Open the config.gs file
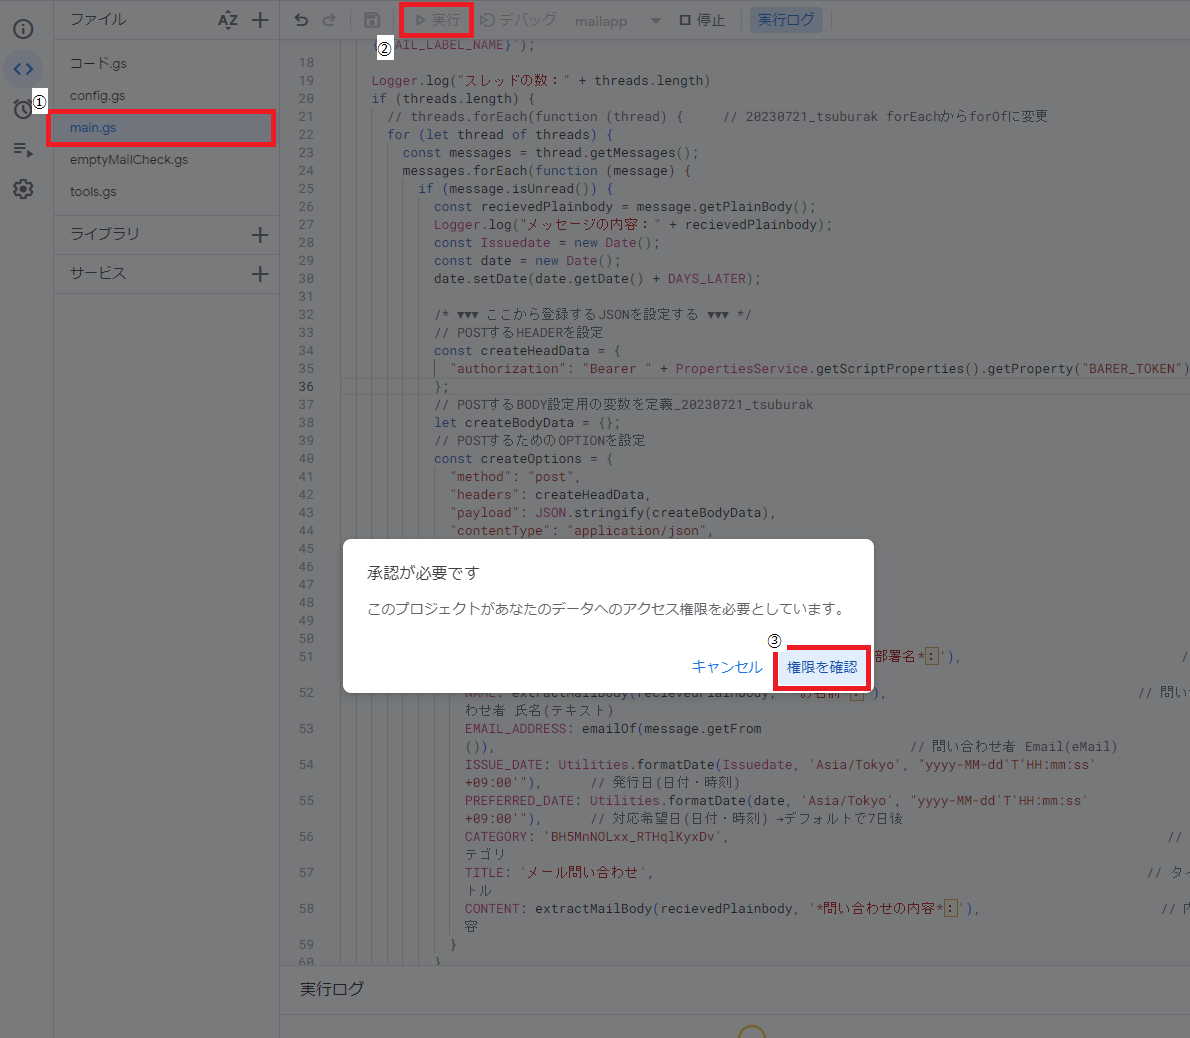The image size is (1190, 1038). (97, 96)
